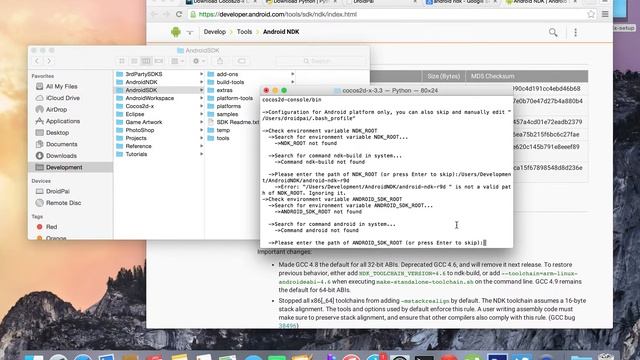640x360 pixels.
Task: Switch Finder to icon view
Action: click(122, 61)
